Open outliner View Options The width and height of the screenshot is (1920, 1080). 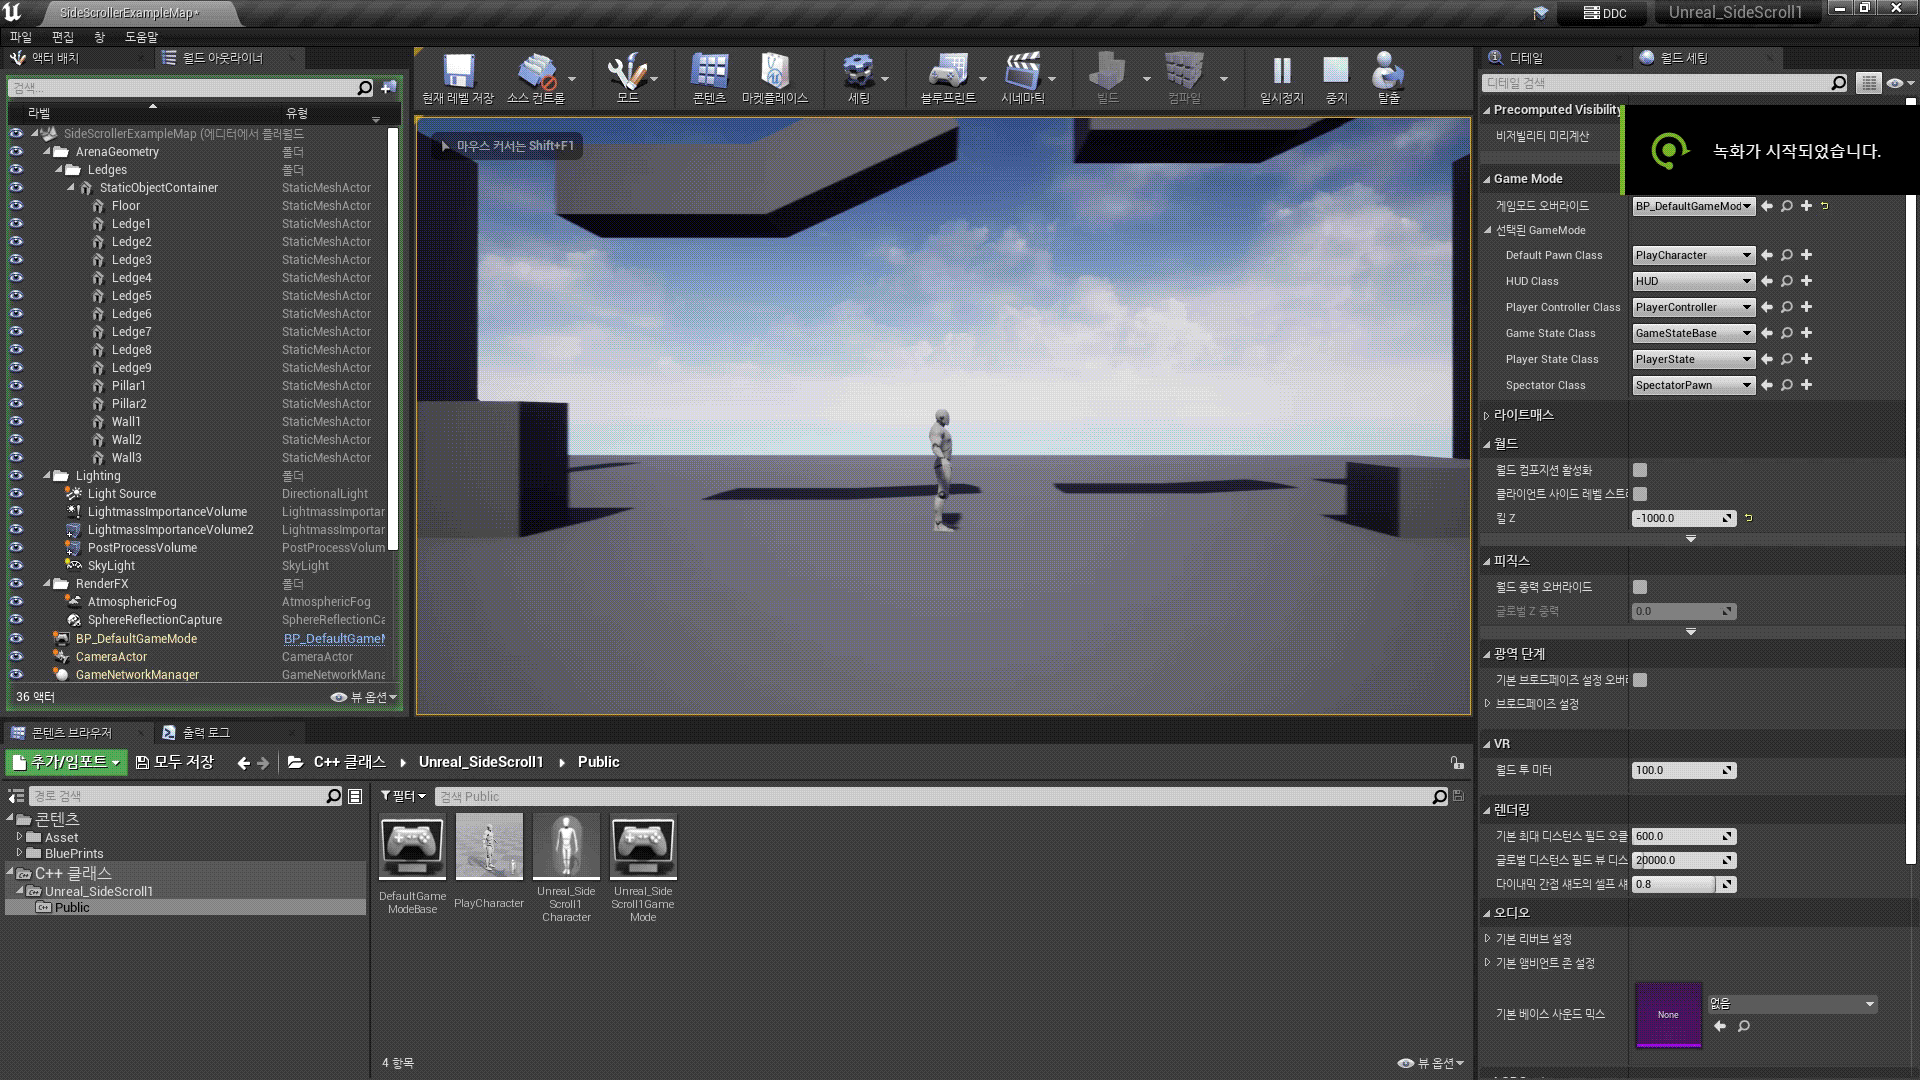coord(365,697)
